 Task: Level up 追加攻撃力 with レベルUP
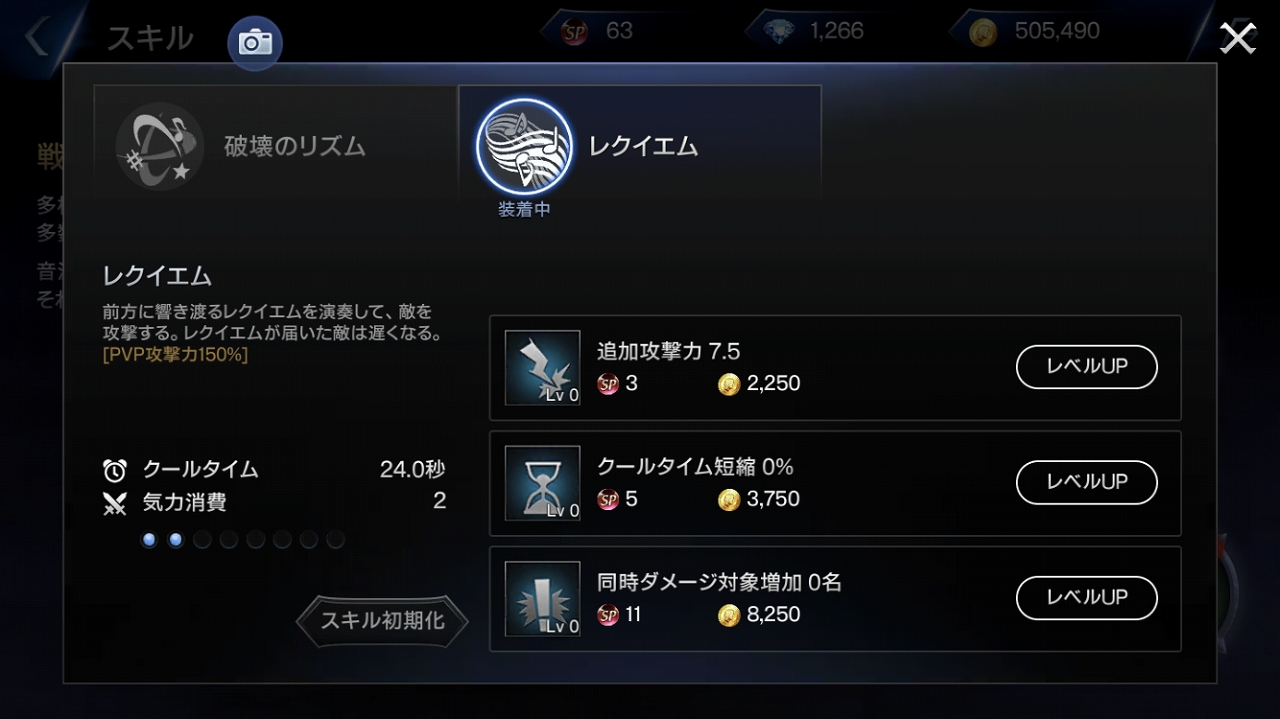coord(1087,367)
